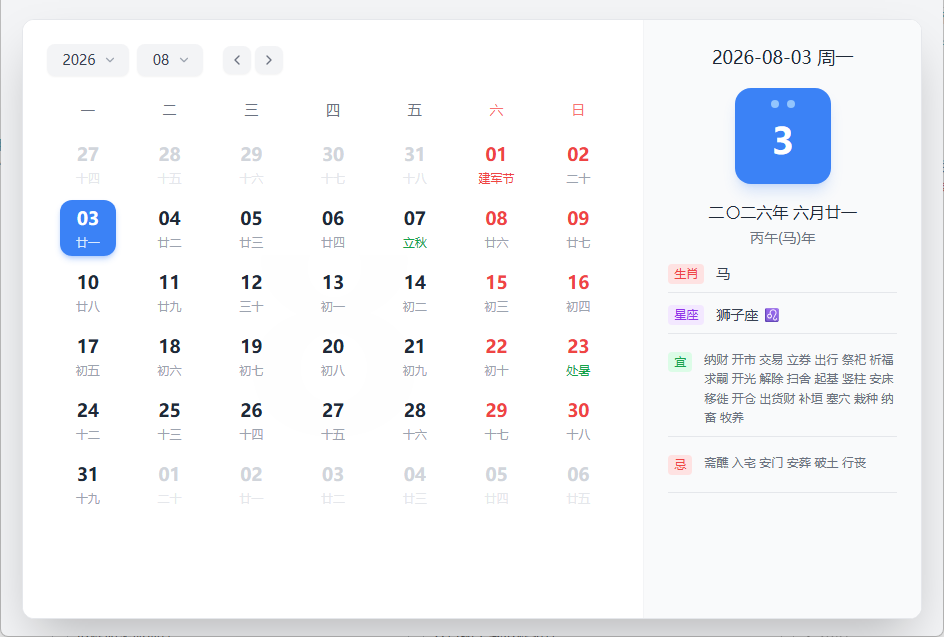Select August 12 三十
The height and width of the screenshot is (637, 944).
(x=251, y=292)
